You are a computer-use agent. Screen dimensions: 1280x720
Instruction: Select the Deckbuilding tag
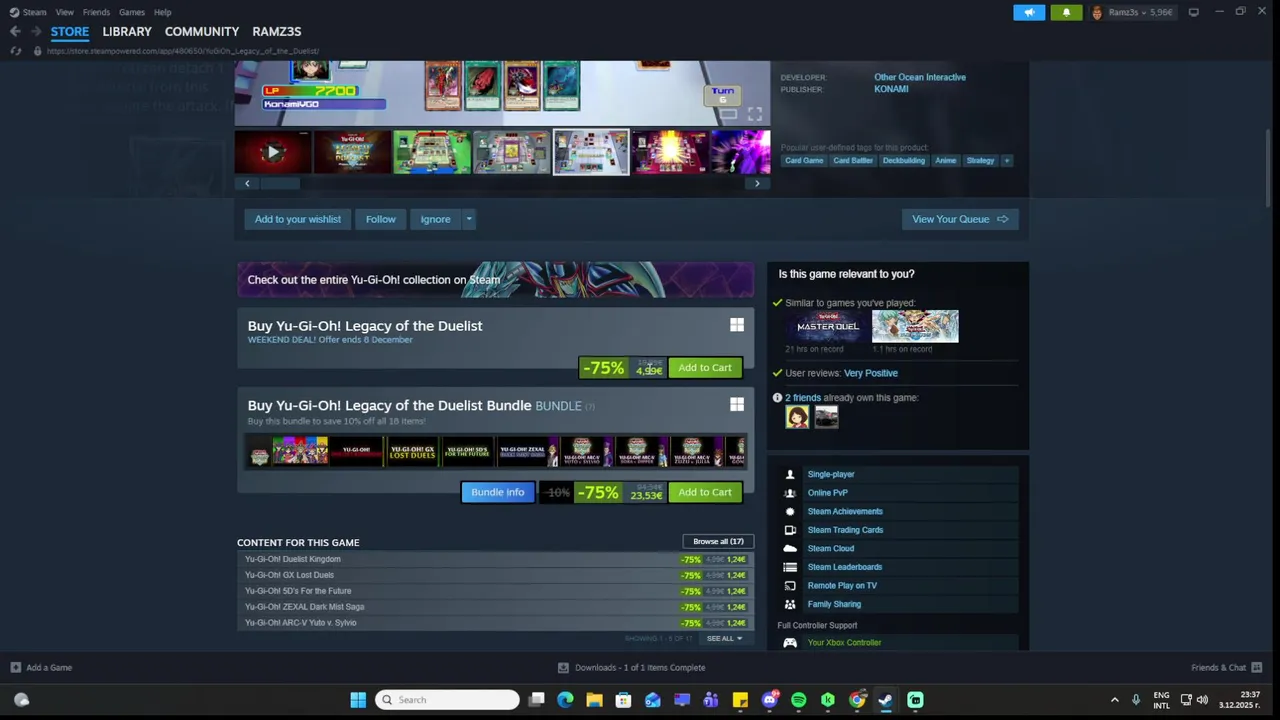(x=904, y=160)
